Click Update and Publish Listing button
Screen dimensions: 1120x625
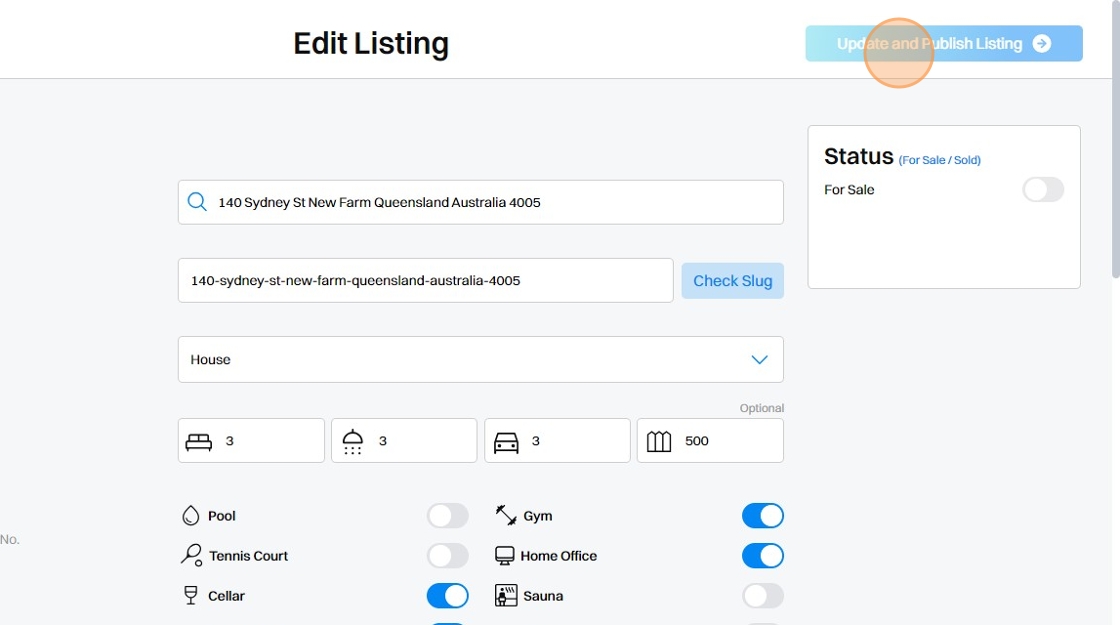pyautogui.click(x=943, y=44)
